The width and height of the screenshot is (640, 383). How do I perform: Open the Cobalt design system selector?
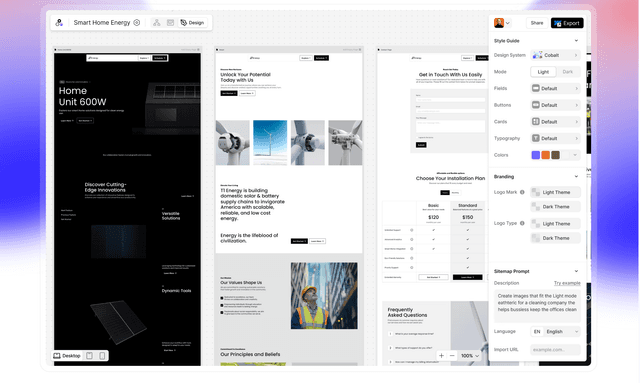click(555, 55)
